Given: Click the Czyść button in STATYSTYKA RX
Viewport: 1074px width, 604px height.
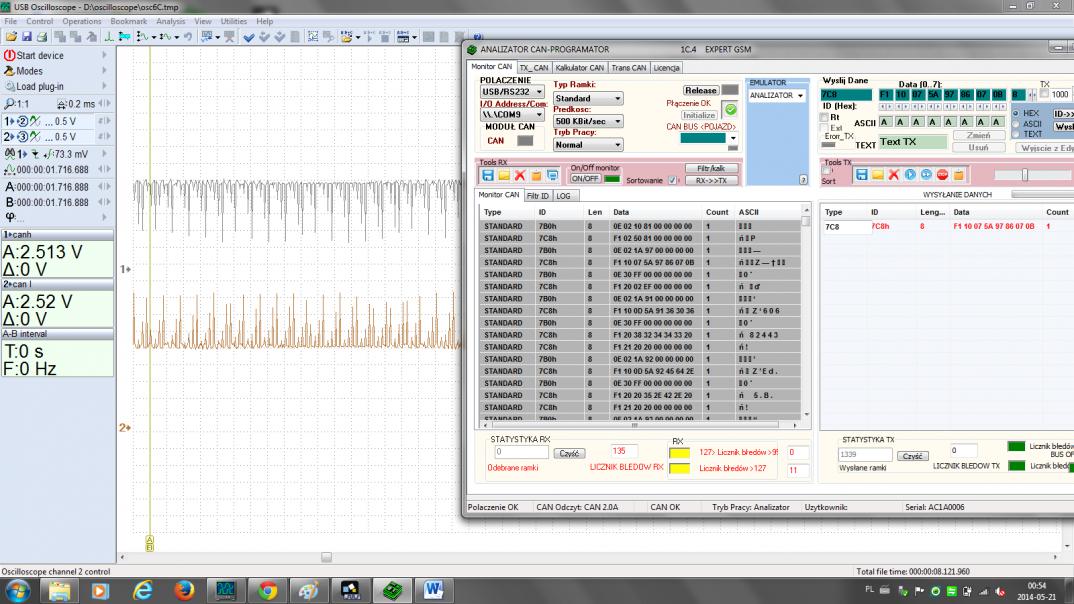Looking at the screenshot, I should (568, 453).
